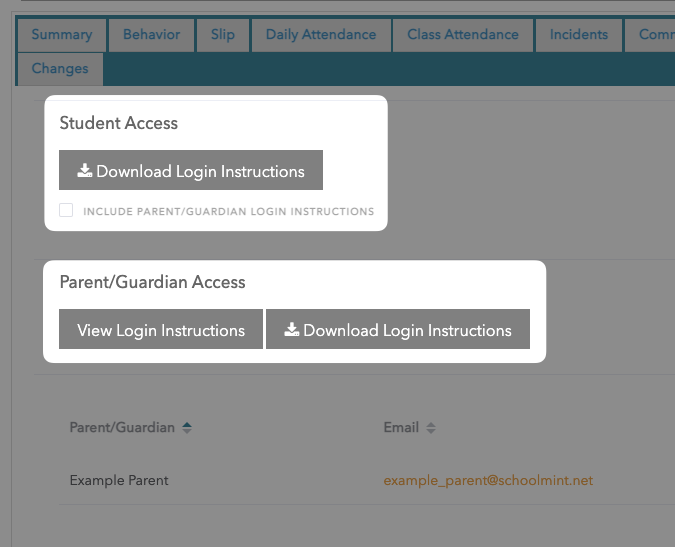Click the Student Access heading

pyautogui.click(x=119, y=123)
